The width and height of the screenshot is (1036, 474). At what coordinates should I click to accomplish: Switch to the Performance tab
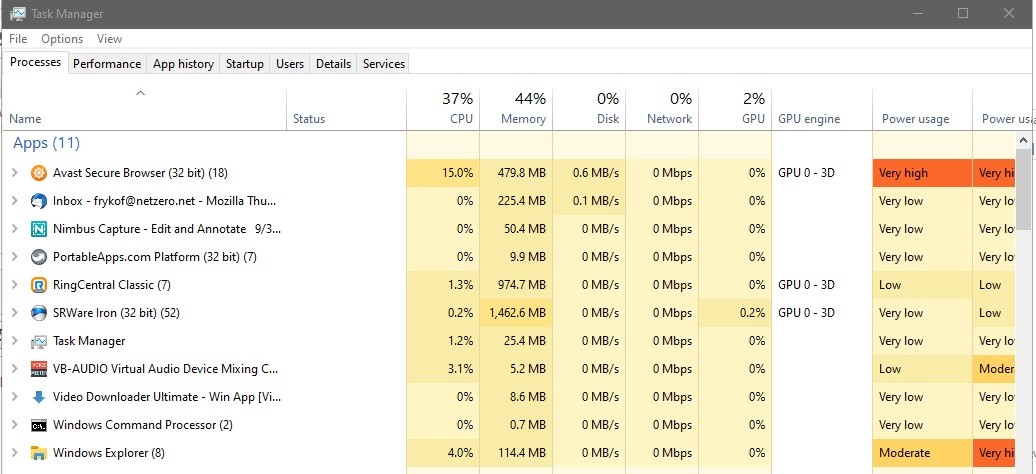pos(107,64)
